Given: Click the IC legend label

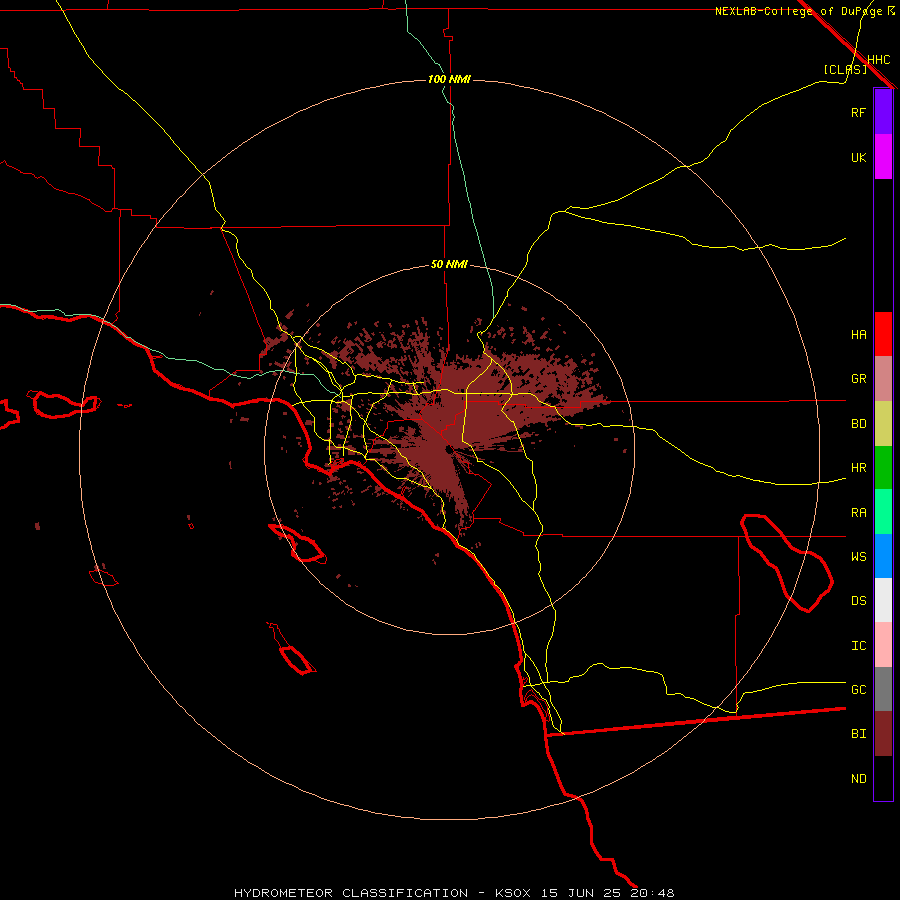Looking at the screenshot, I should [858, 646].
